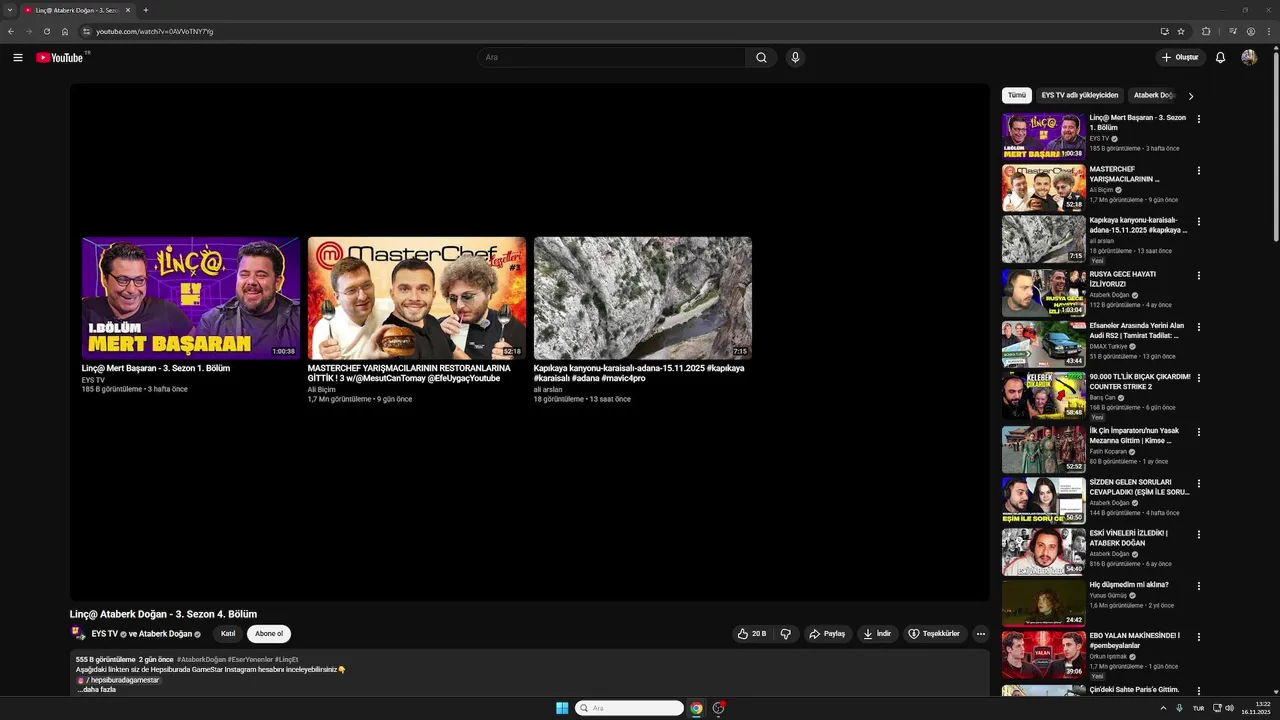The image size is (1280, 720).
Task: Click the Chrome icon in taskbar
Action: click(x=696, y=708)
